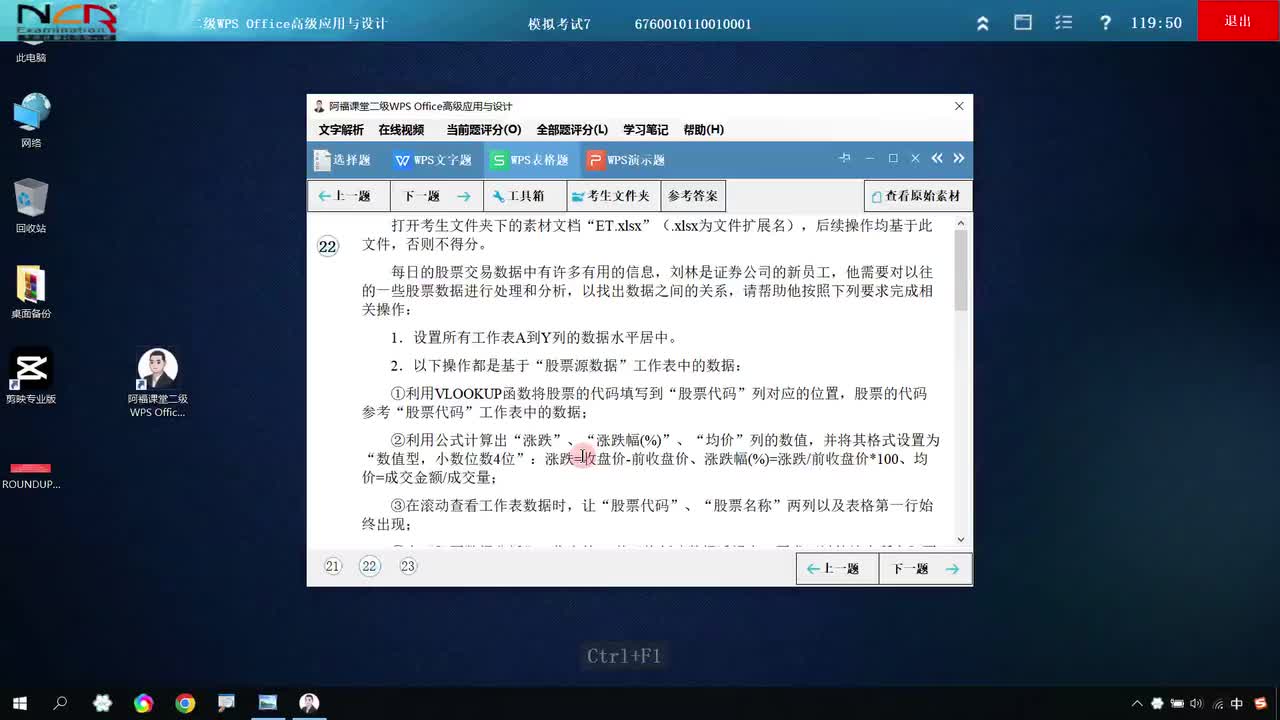Click the picture viewer taskbar icon

tap(268, 703)
